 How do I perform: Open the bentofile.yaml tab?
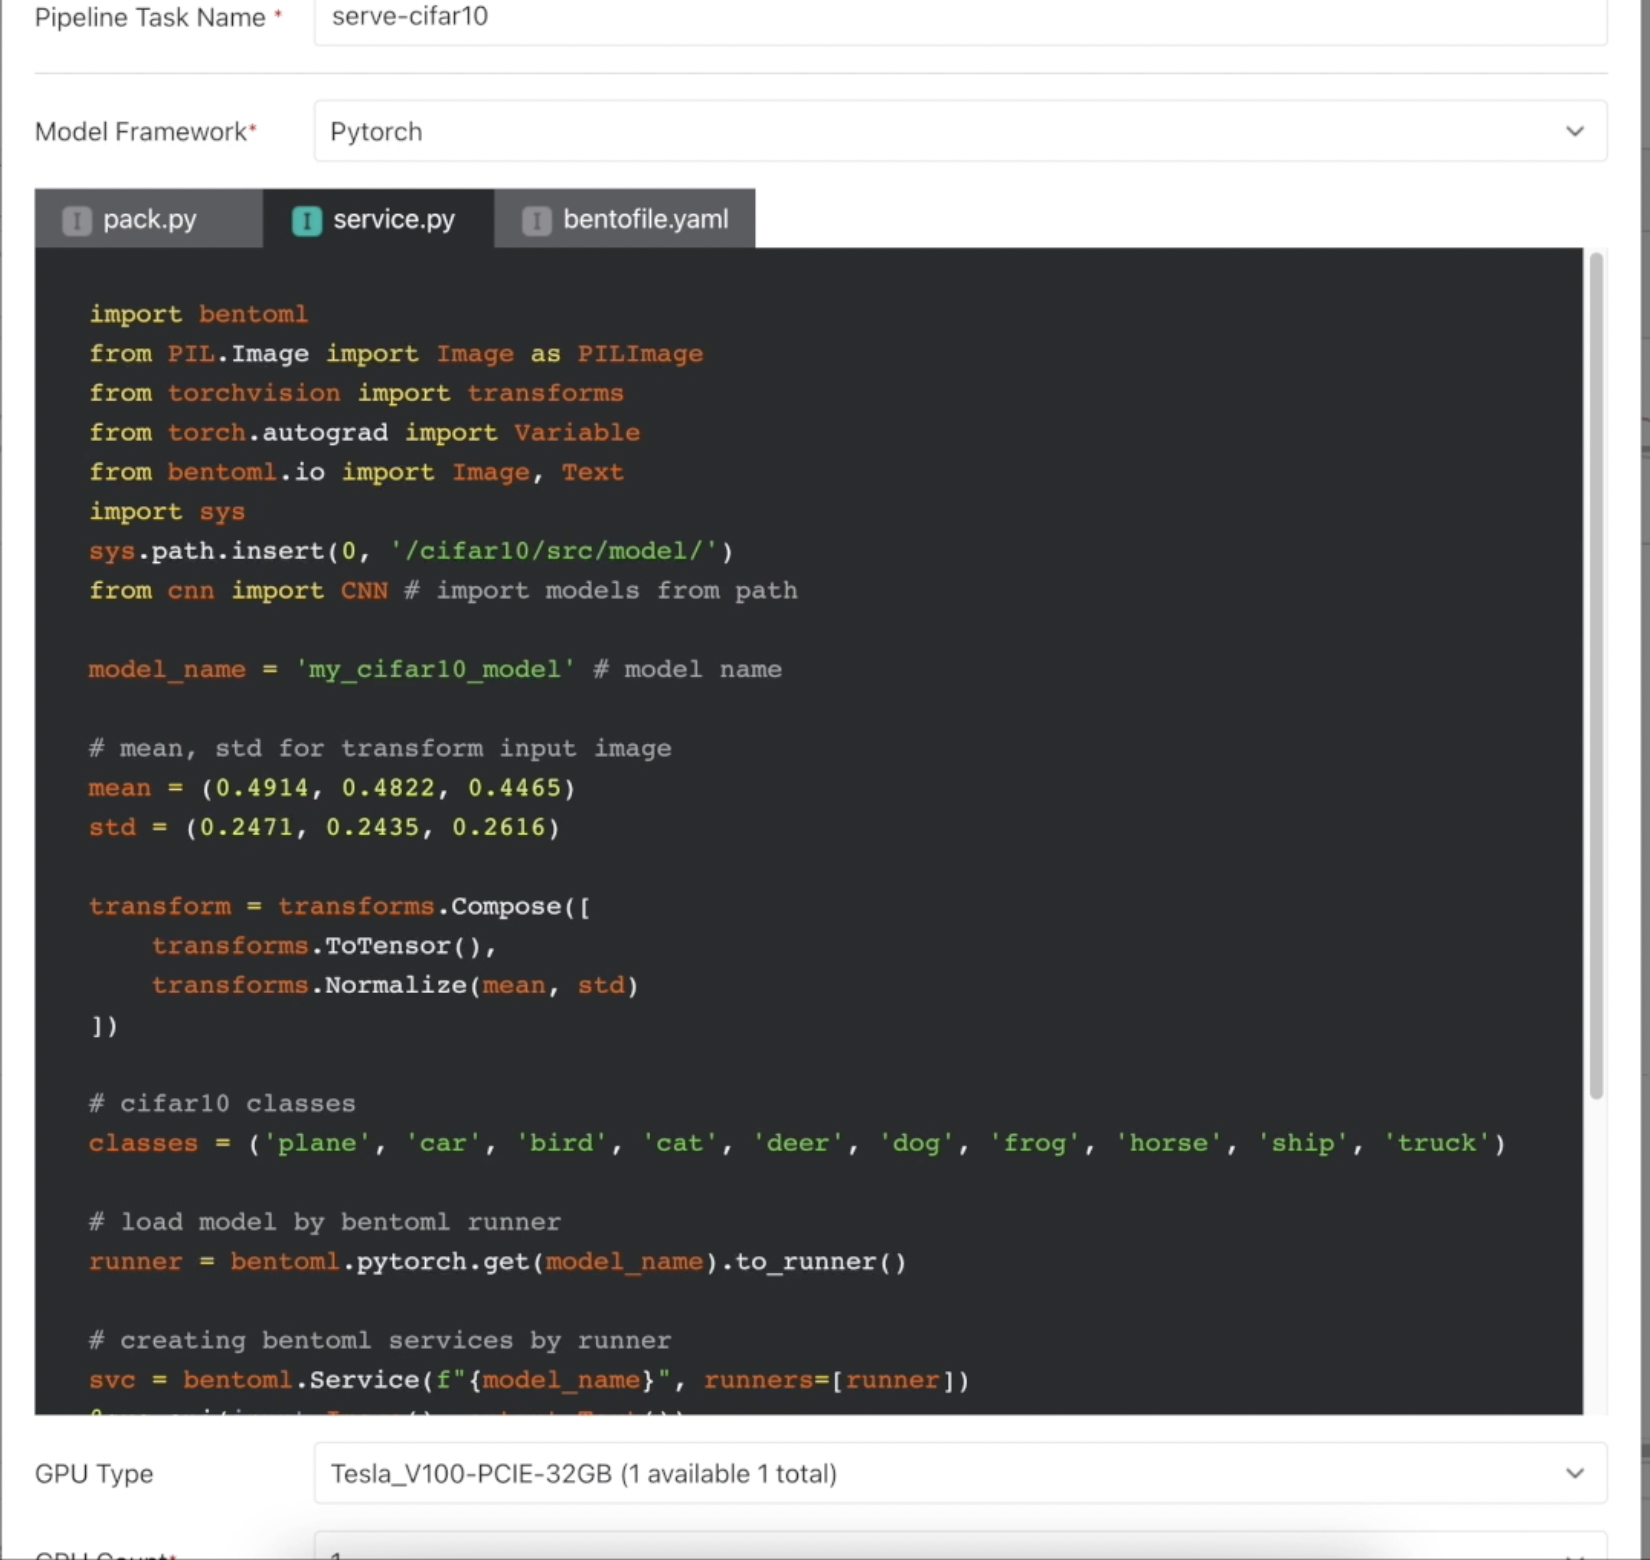pos(625,219)
